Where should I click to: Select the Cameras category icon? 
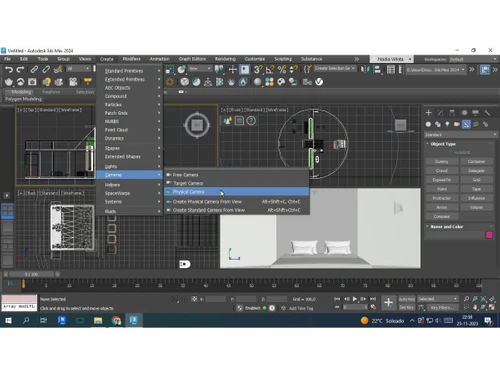point(457,124)
